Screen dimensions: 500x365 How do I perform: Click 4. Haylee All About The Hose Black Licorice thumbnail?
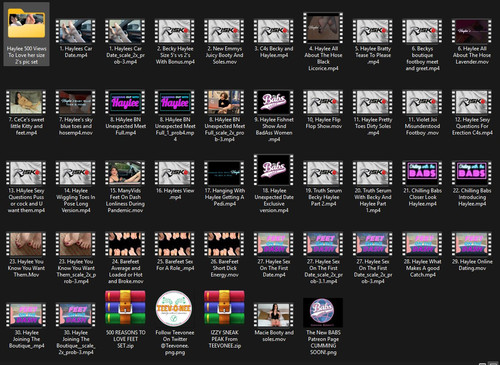coord(323,28)
